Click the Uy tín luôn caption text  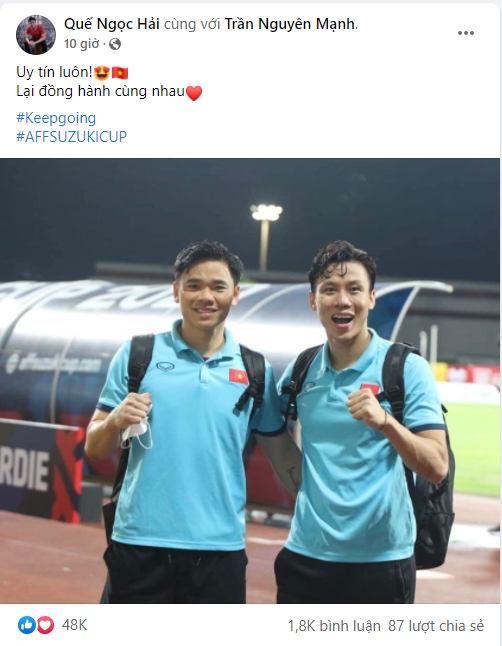(x=54, y=73)
